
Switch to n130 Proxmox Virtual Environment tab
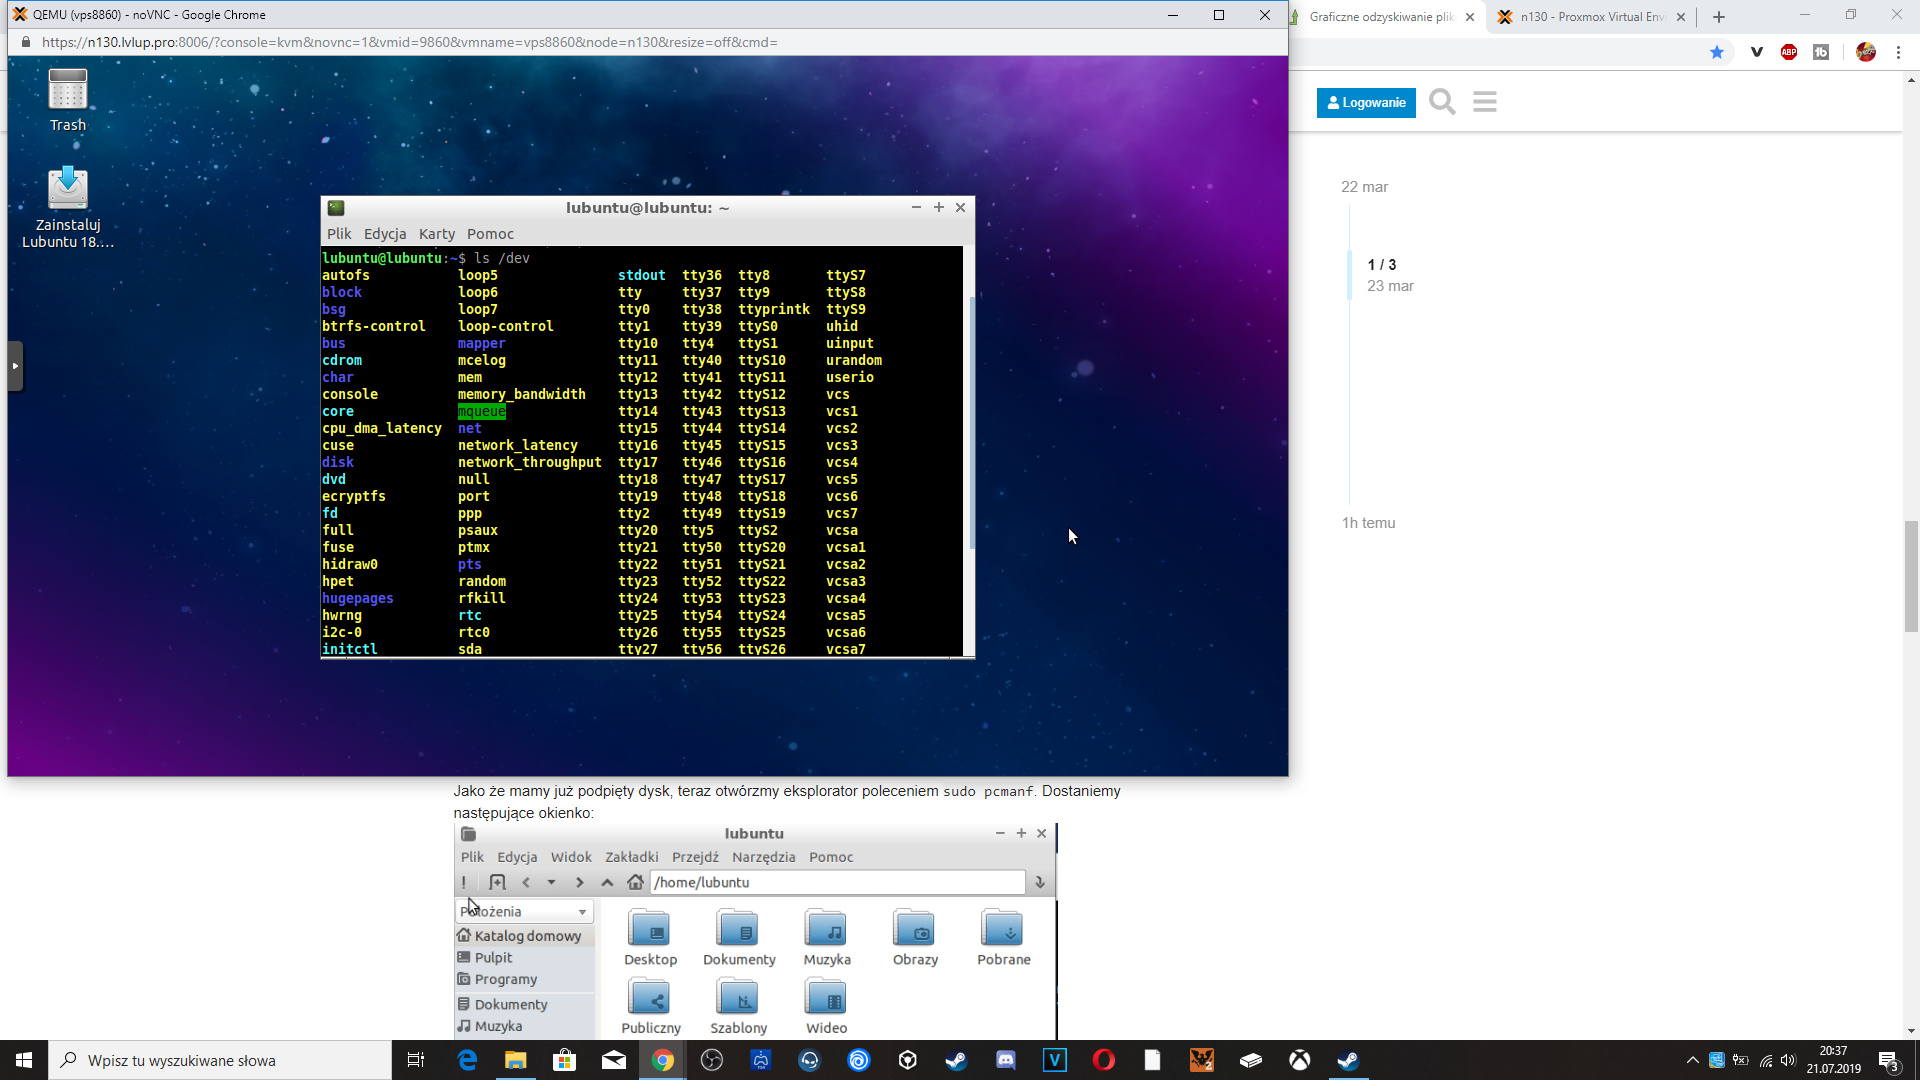1592,17
